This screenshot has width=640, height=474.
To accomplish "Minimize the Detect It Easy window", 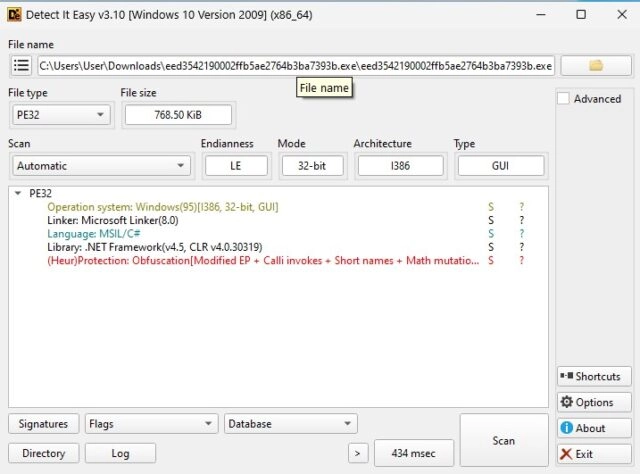I will point(541,15).
